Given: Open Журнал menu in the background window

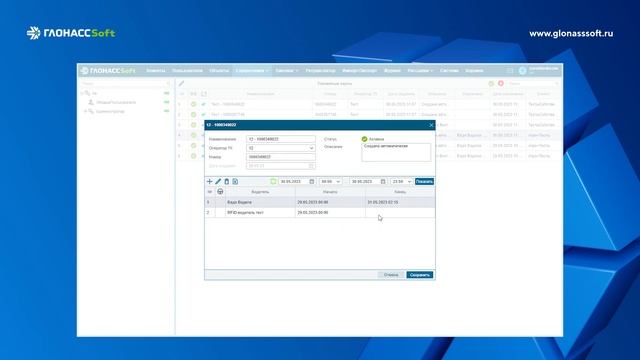Looking at the screenshot, I should (392, 71).
